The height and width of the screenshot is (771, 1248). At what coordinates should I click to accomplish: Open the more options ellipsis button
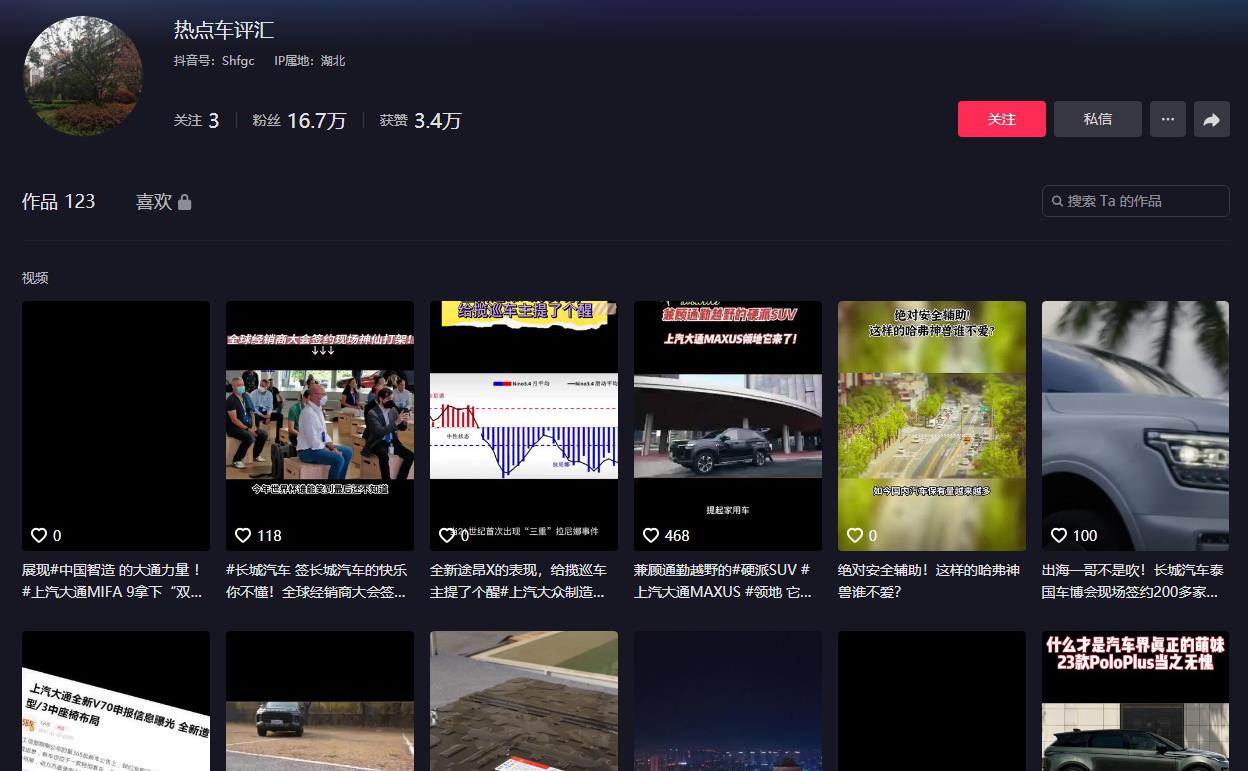[1167, 119]
